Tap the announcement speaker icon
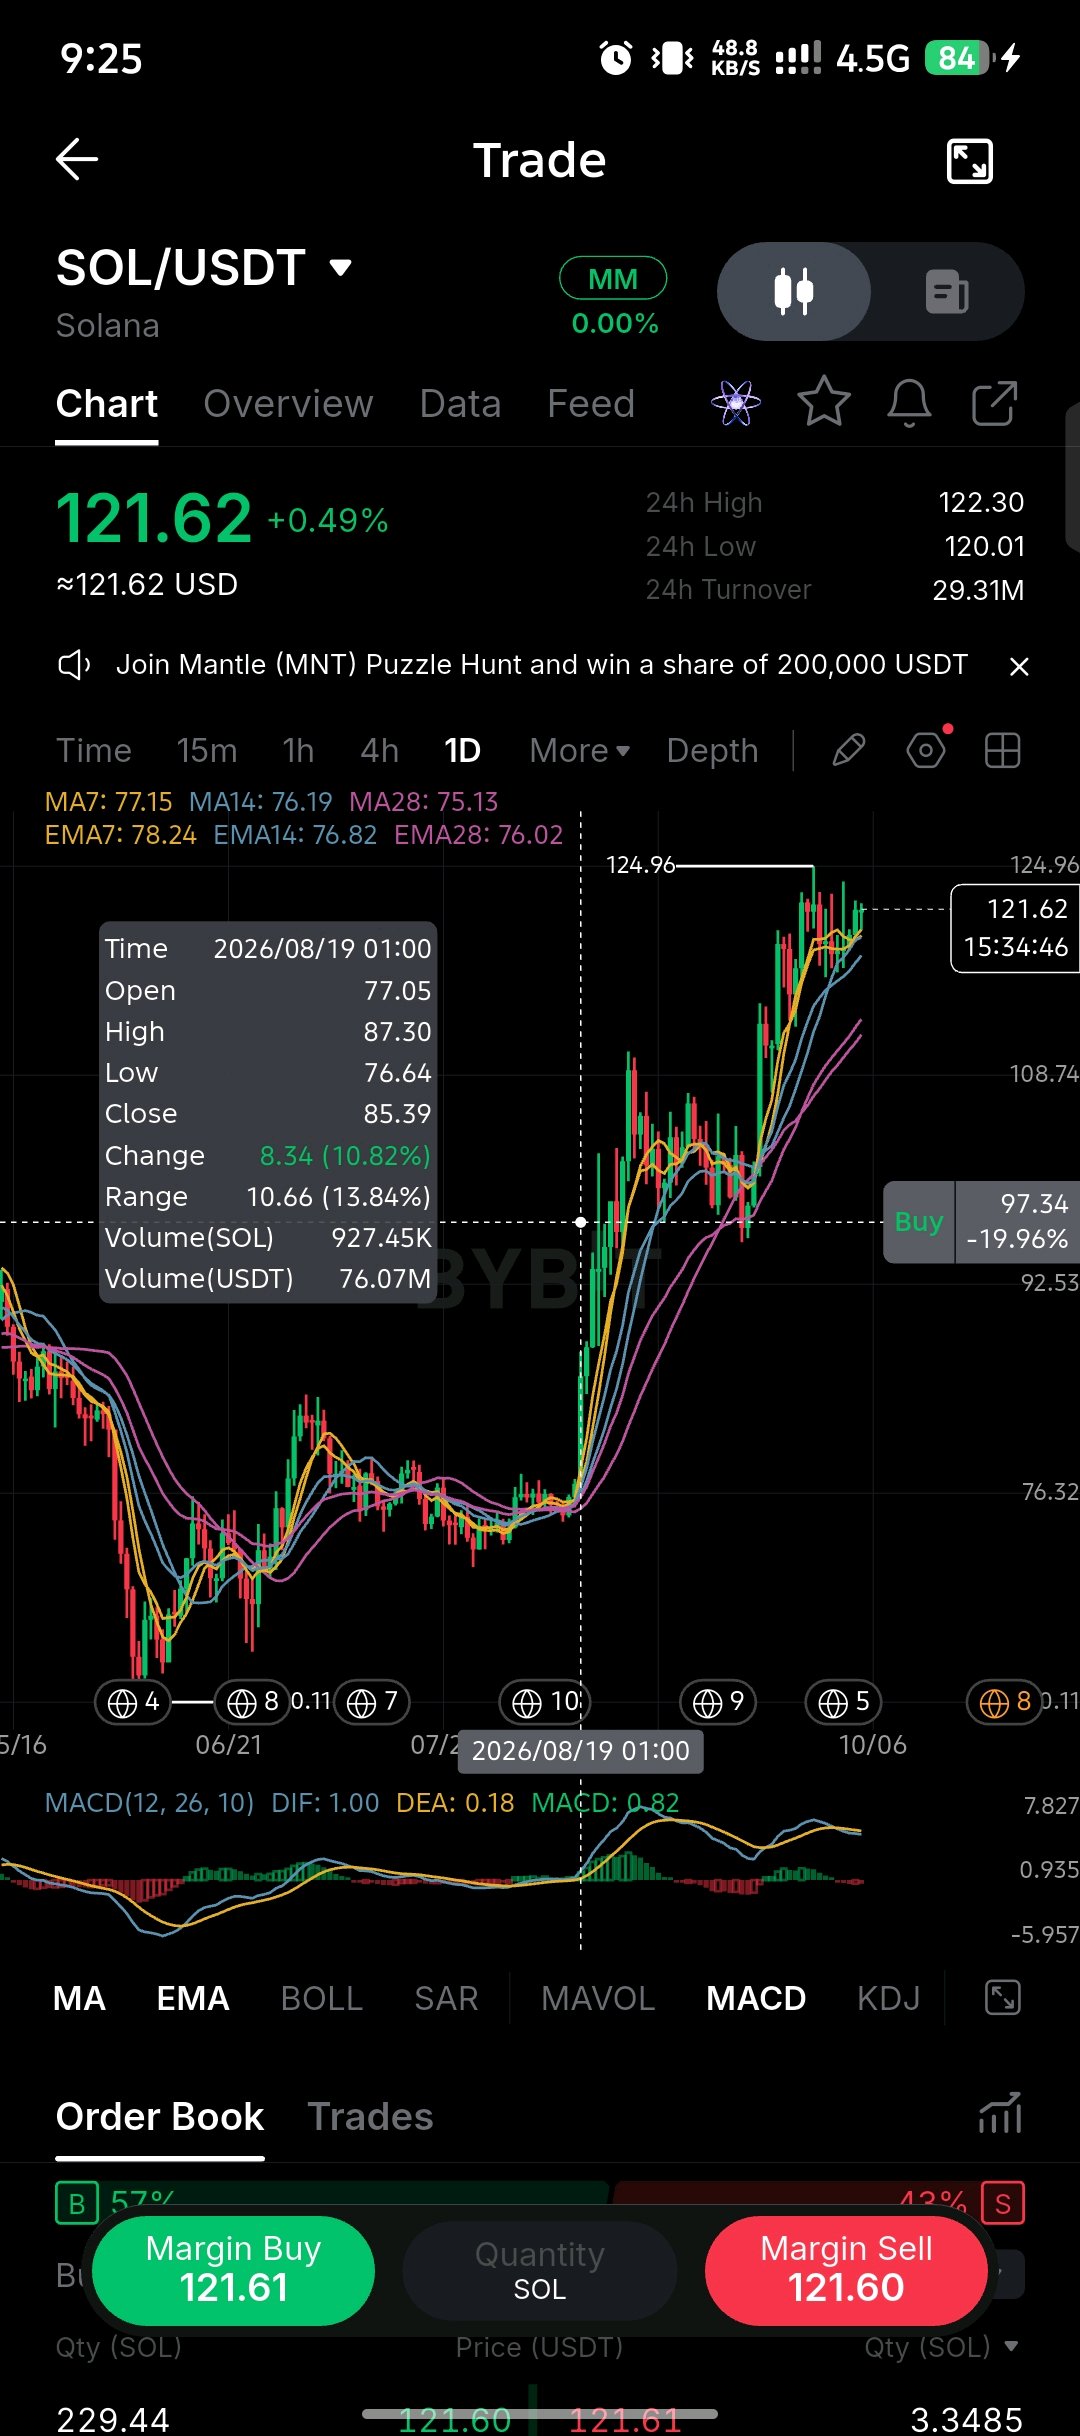The image size is (1080, 2436). 74,665
